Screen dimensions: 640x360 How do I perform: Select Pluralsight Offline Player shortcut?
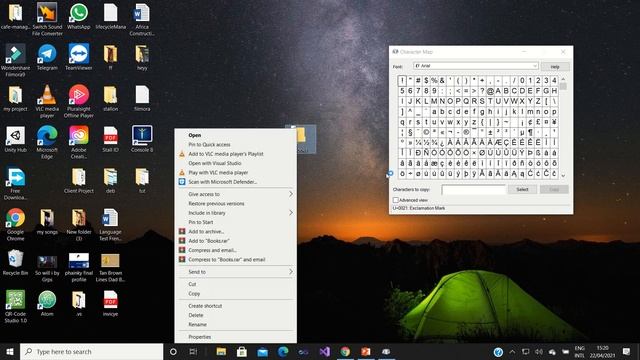[x=78, y=101]
